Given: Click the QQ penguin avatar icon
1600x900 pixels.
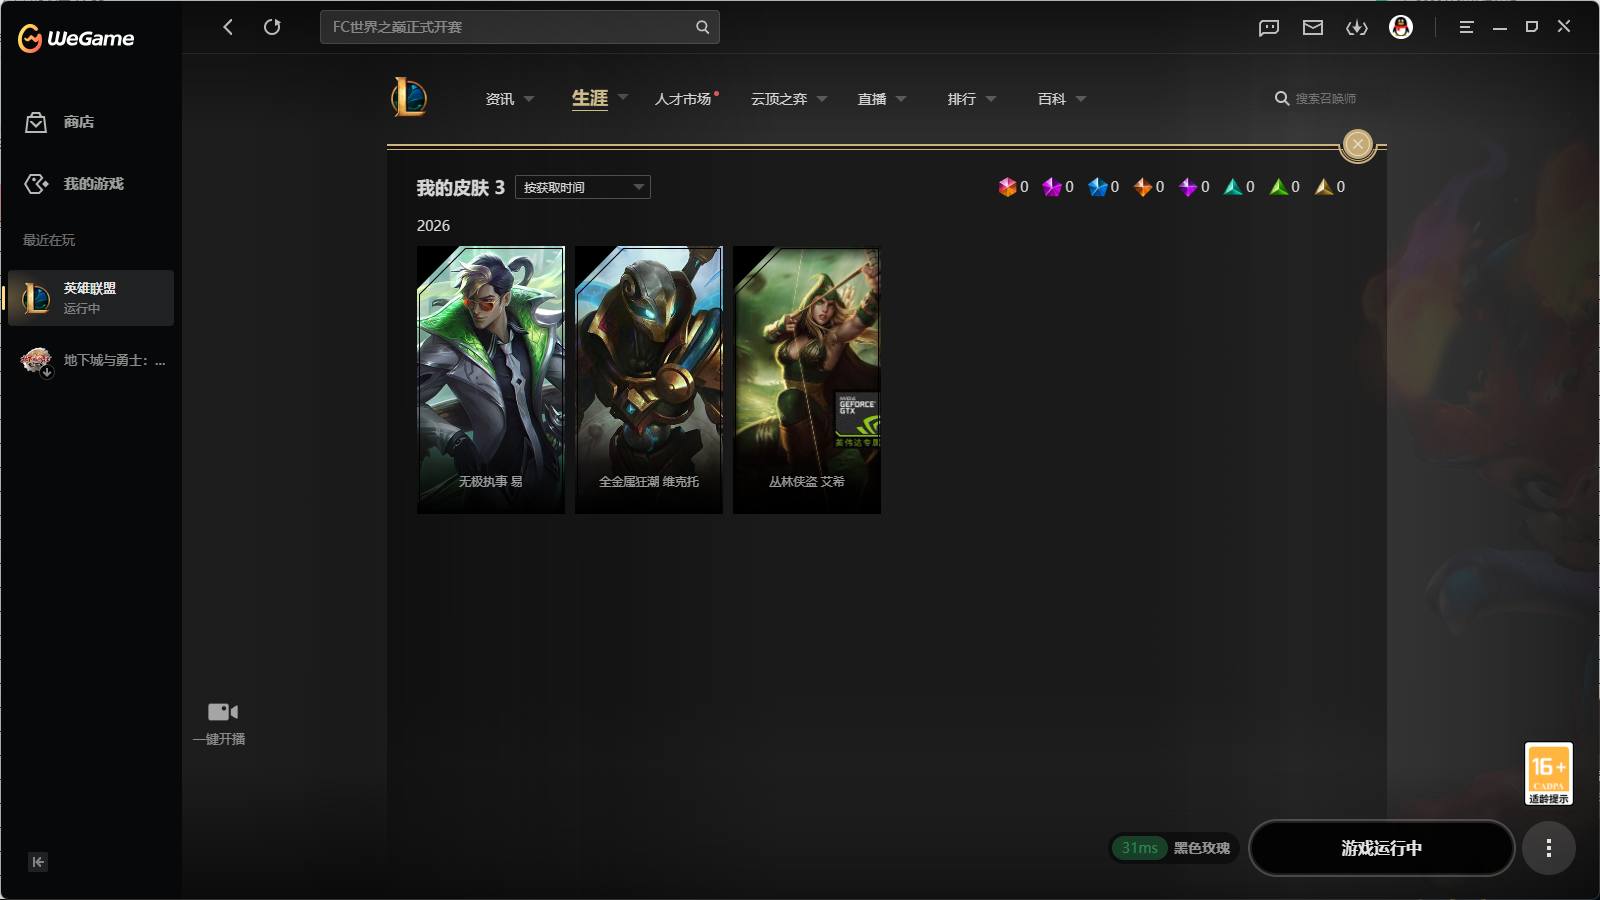Looking at the screenshot, I should tap(1401, 27).
